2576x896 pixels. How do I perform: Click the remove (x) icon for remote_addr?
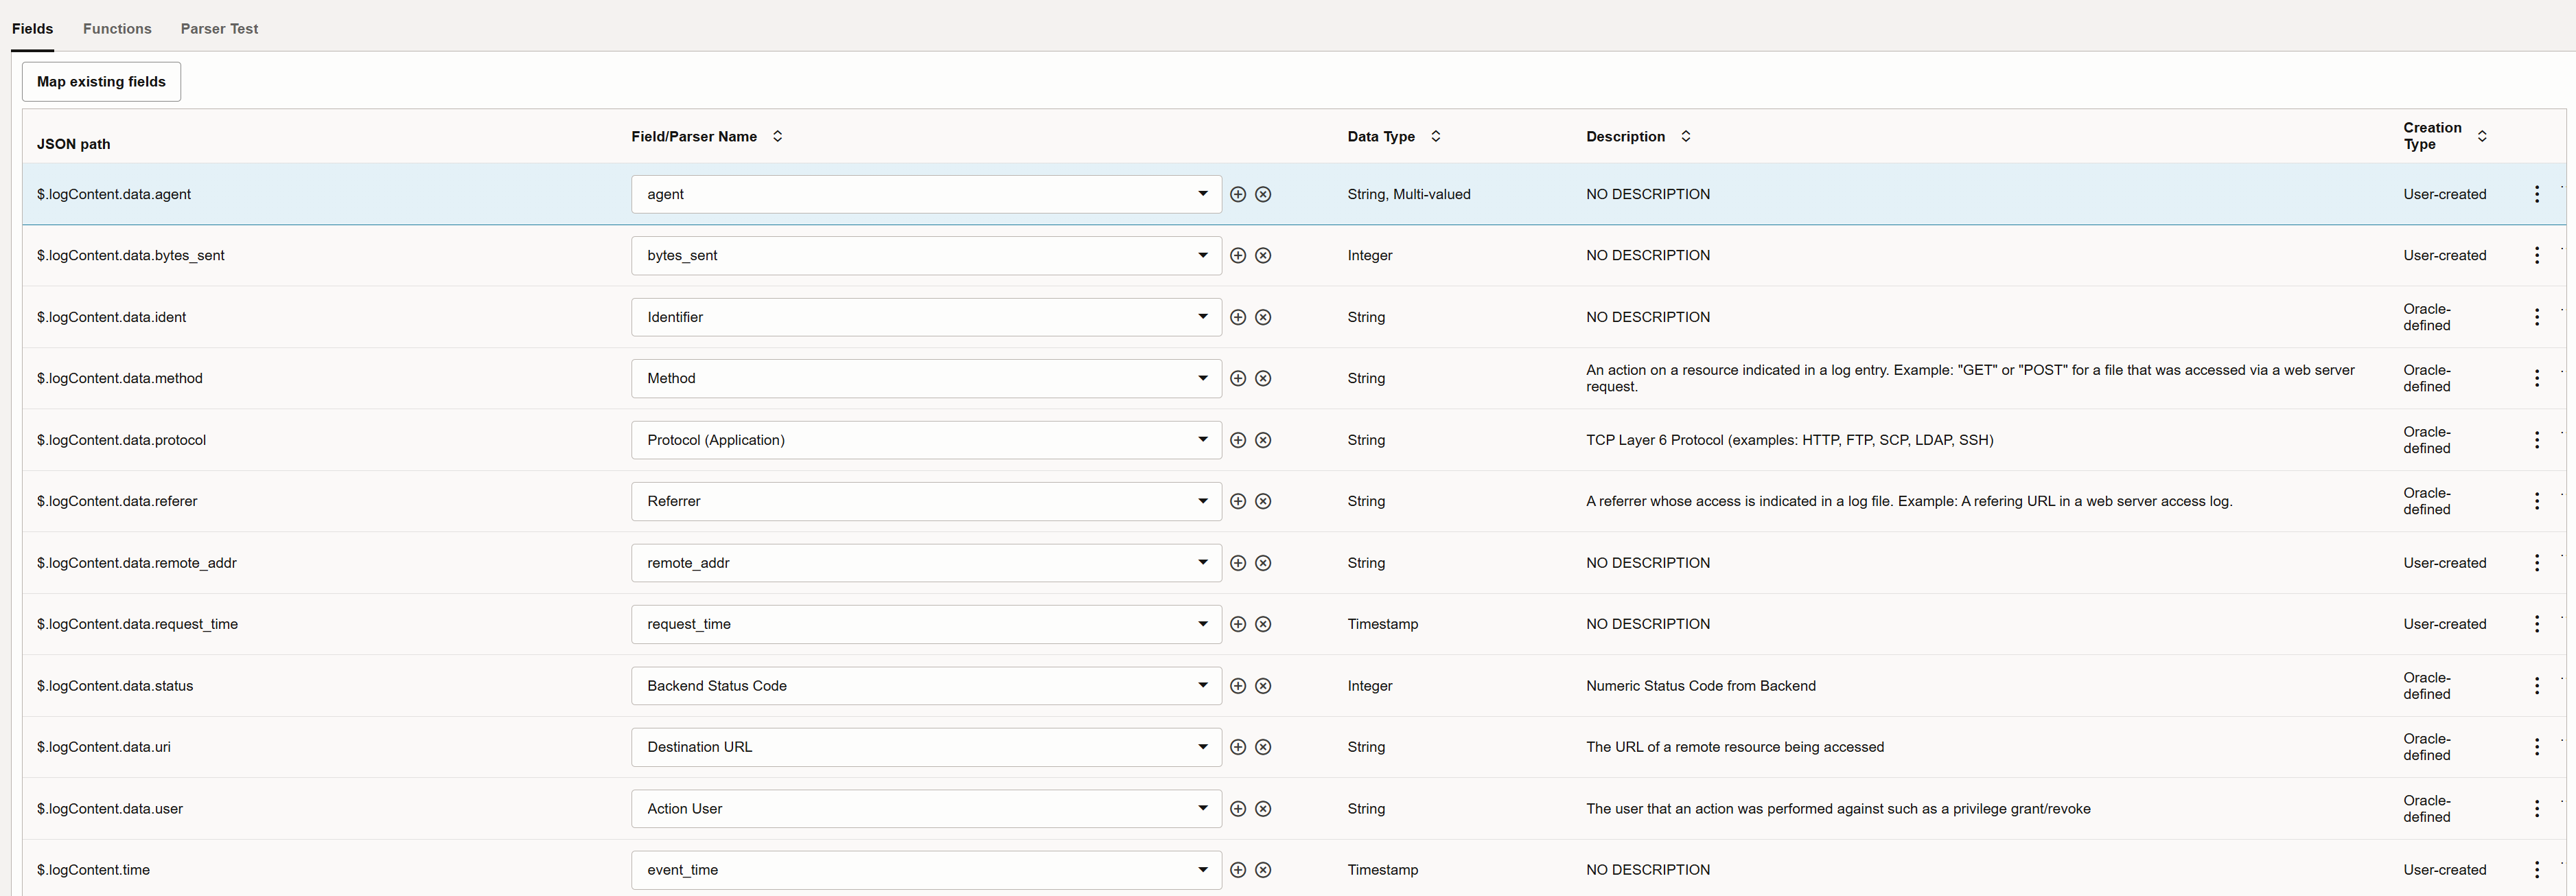click(1263, 563)
